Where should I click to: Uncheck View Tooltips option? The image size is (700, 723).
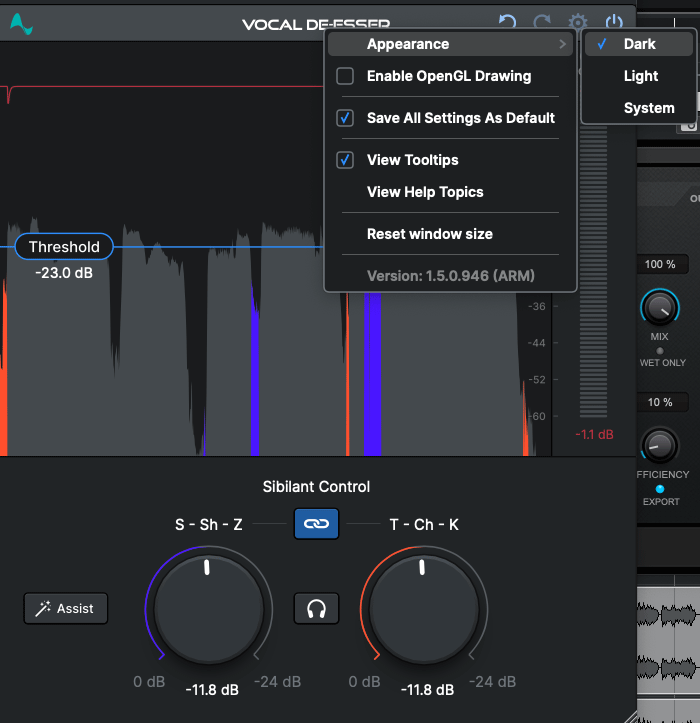450,160
